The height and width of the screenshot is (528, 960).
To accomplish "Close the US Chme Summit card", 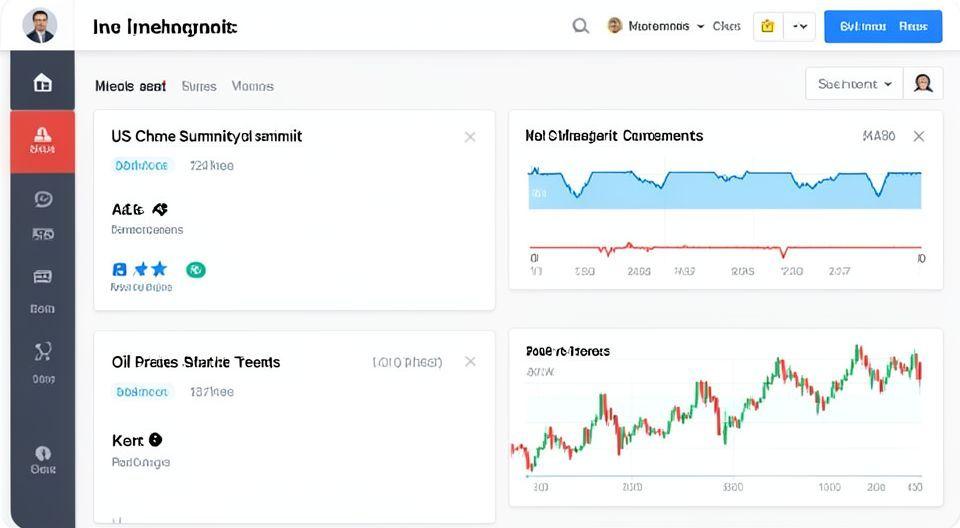I will pos(470,137).
